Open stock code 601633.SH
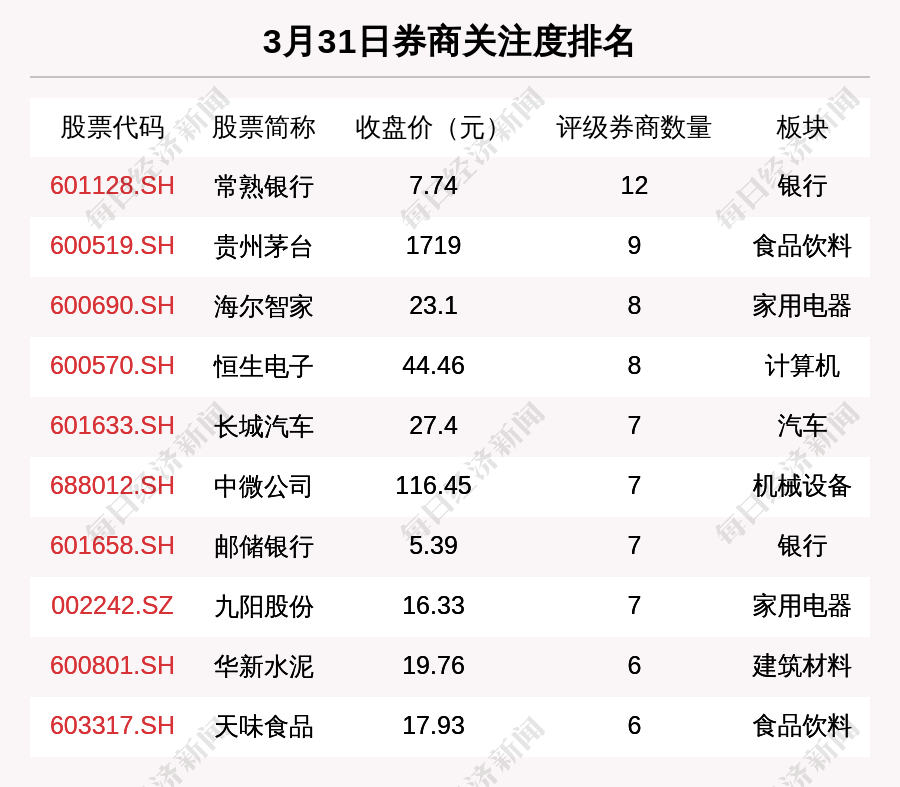The width and height of the screenshot is (900, 787). pyautogui.click(x=112, y=426)
